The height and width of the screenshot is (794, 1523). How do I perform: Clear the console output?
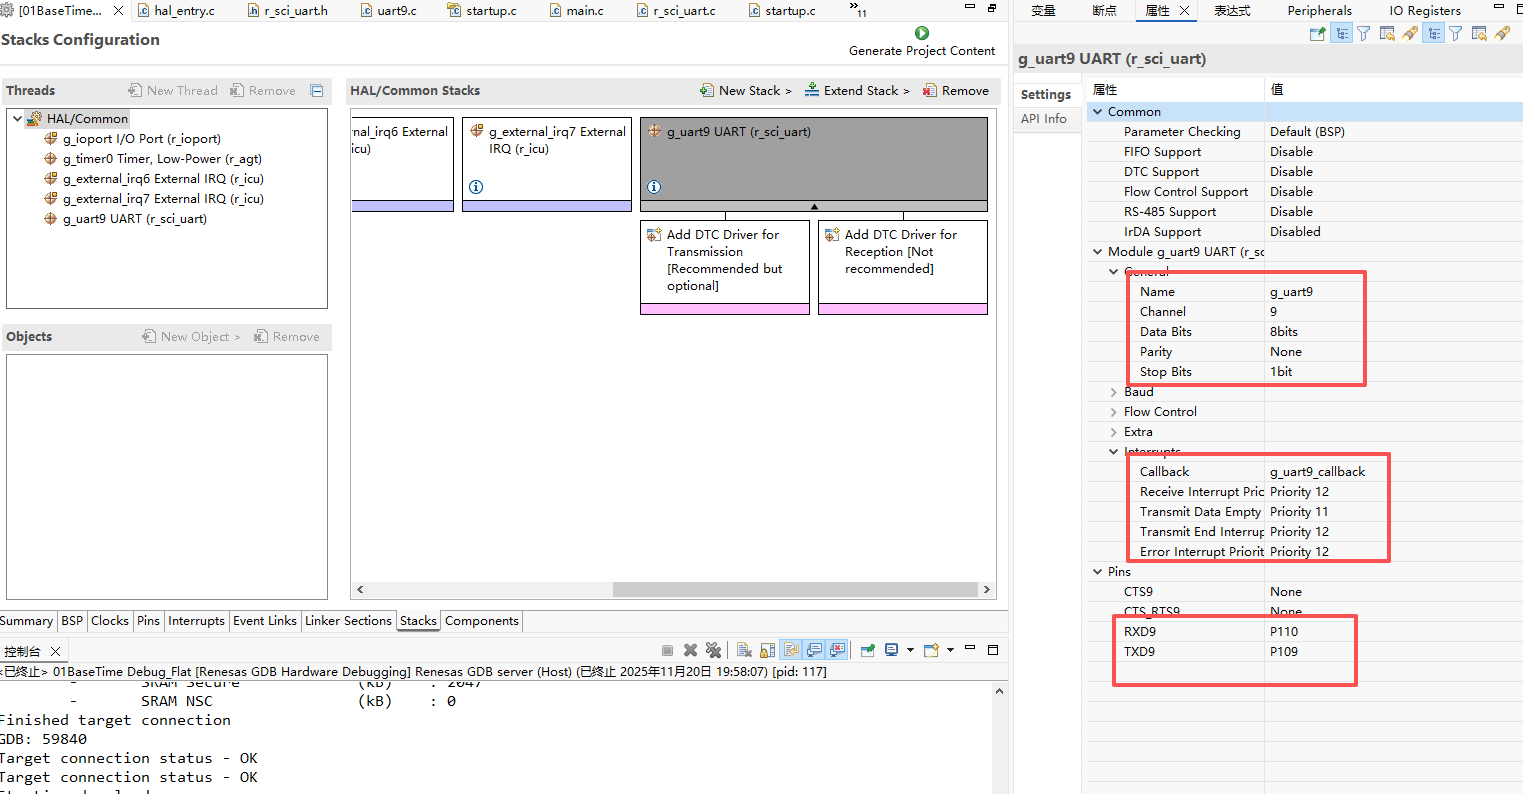point(744,650)
